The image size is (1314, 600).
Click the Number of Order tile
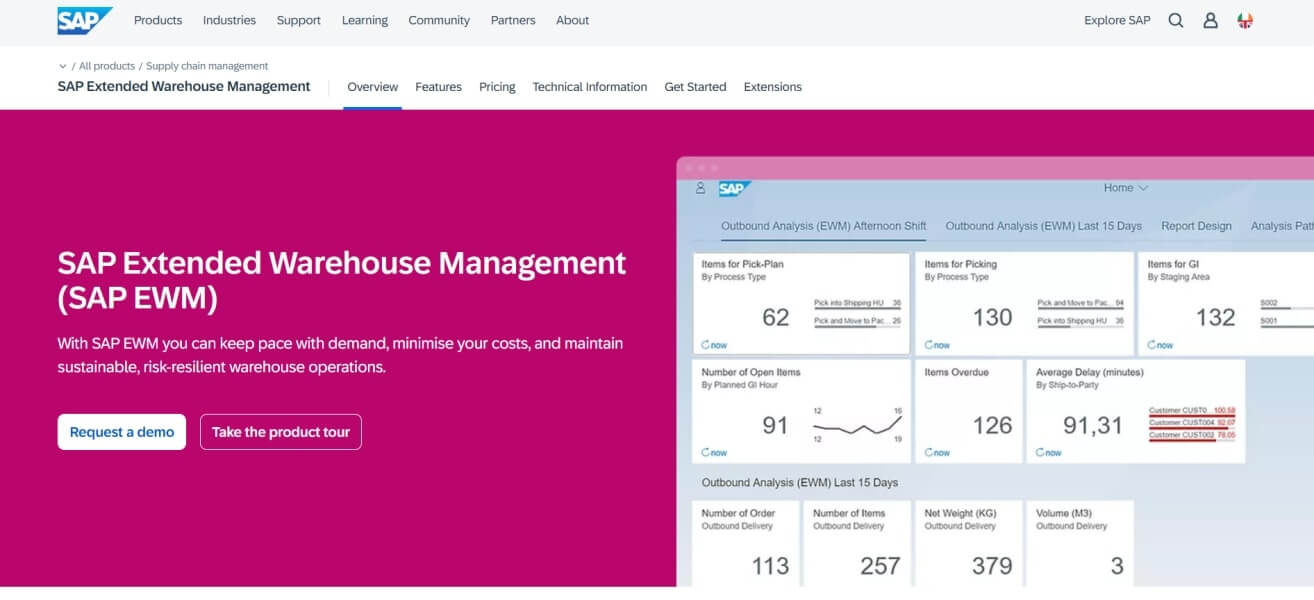coord(746,544)
